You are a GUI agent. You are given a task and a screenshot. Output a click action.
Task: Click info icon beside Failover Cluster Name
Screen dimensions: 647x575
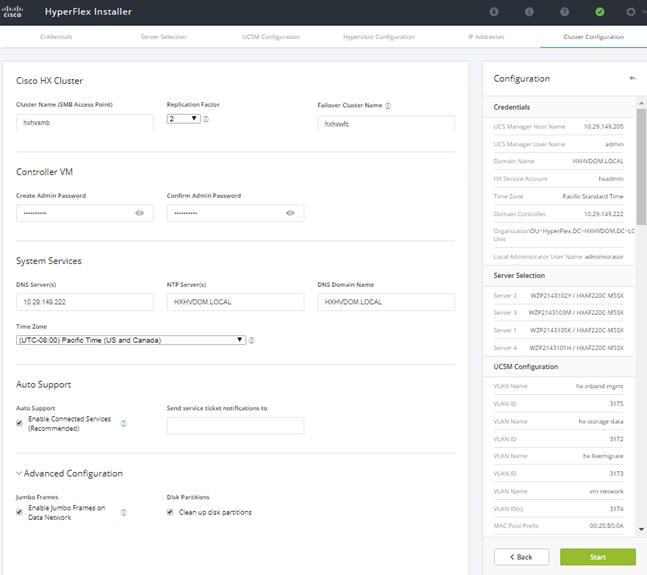point(388,106)
